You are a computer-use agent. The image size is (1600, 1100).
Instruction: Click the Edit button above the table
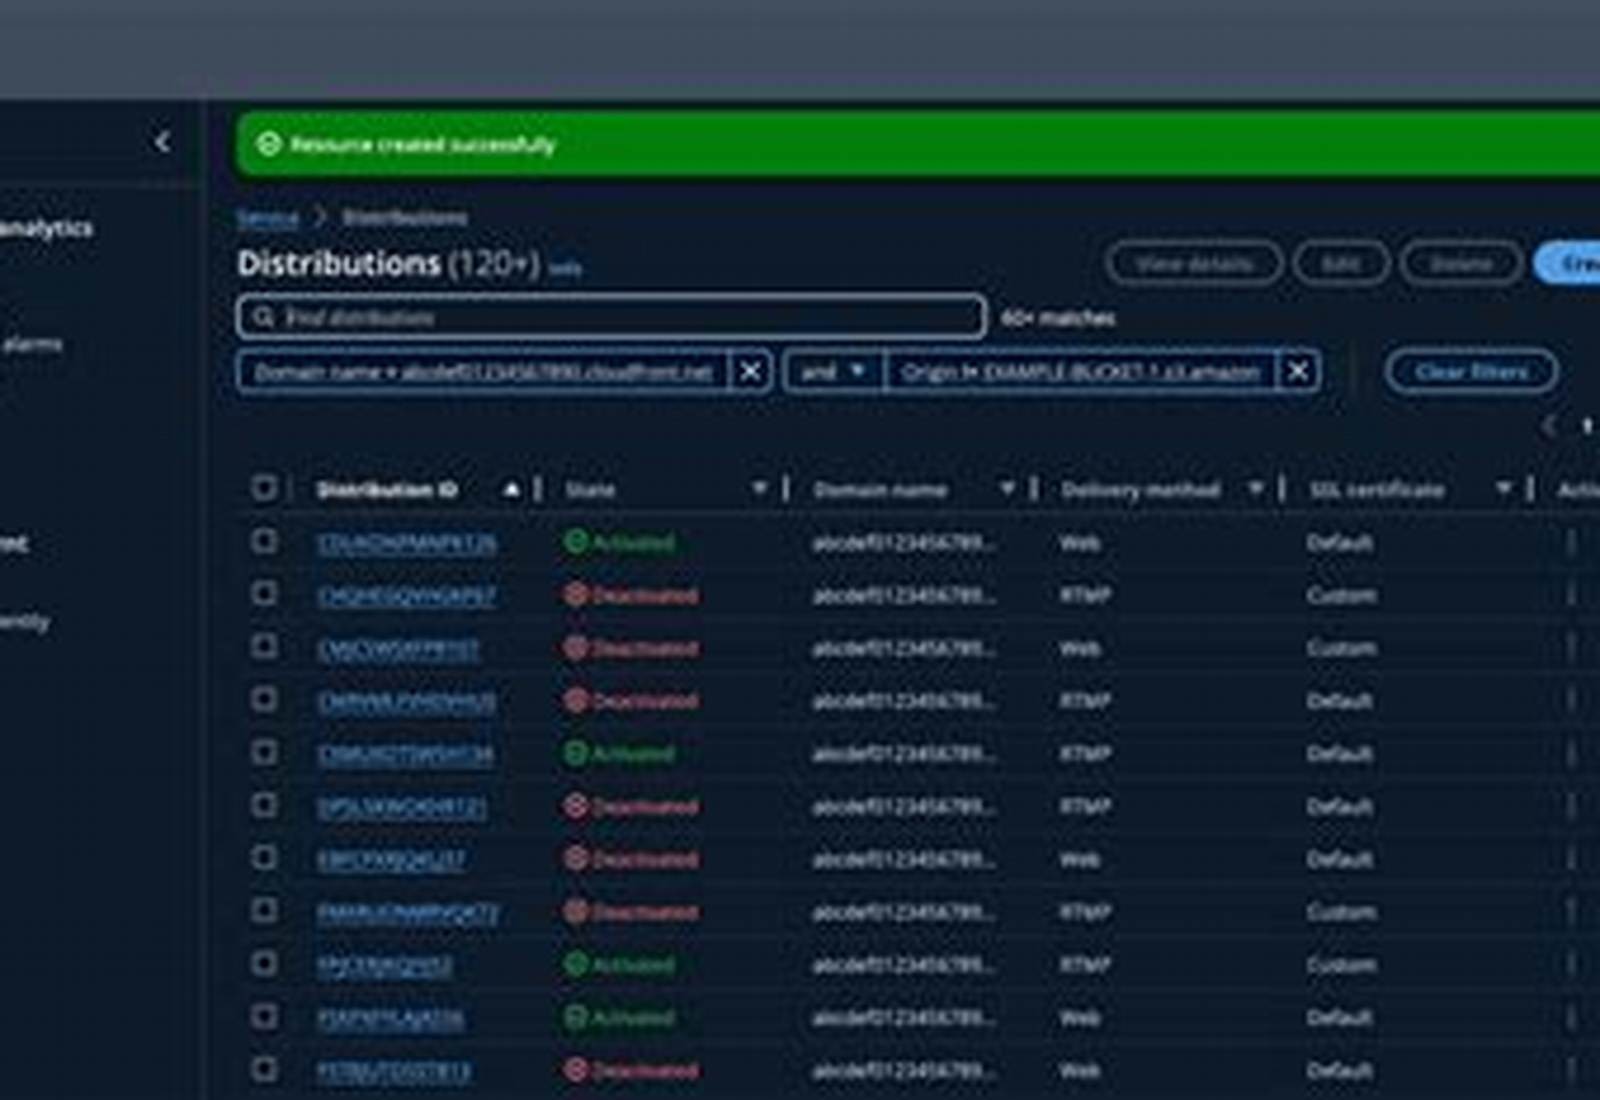tap(1341, 264)
